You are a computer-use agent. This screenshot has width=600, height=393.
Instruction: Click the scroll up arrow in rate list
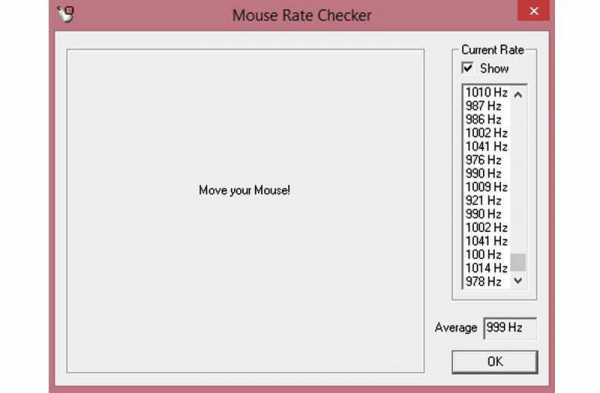[x=518, y=95]
